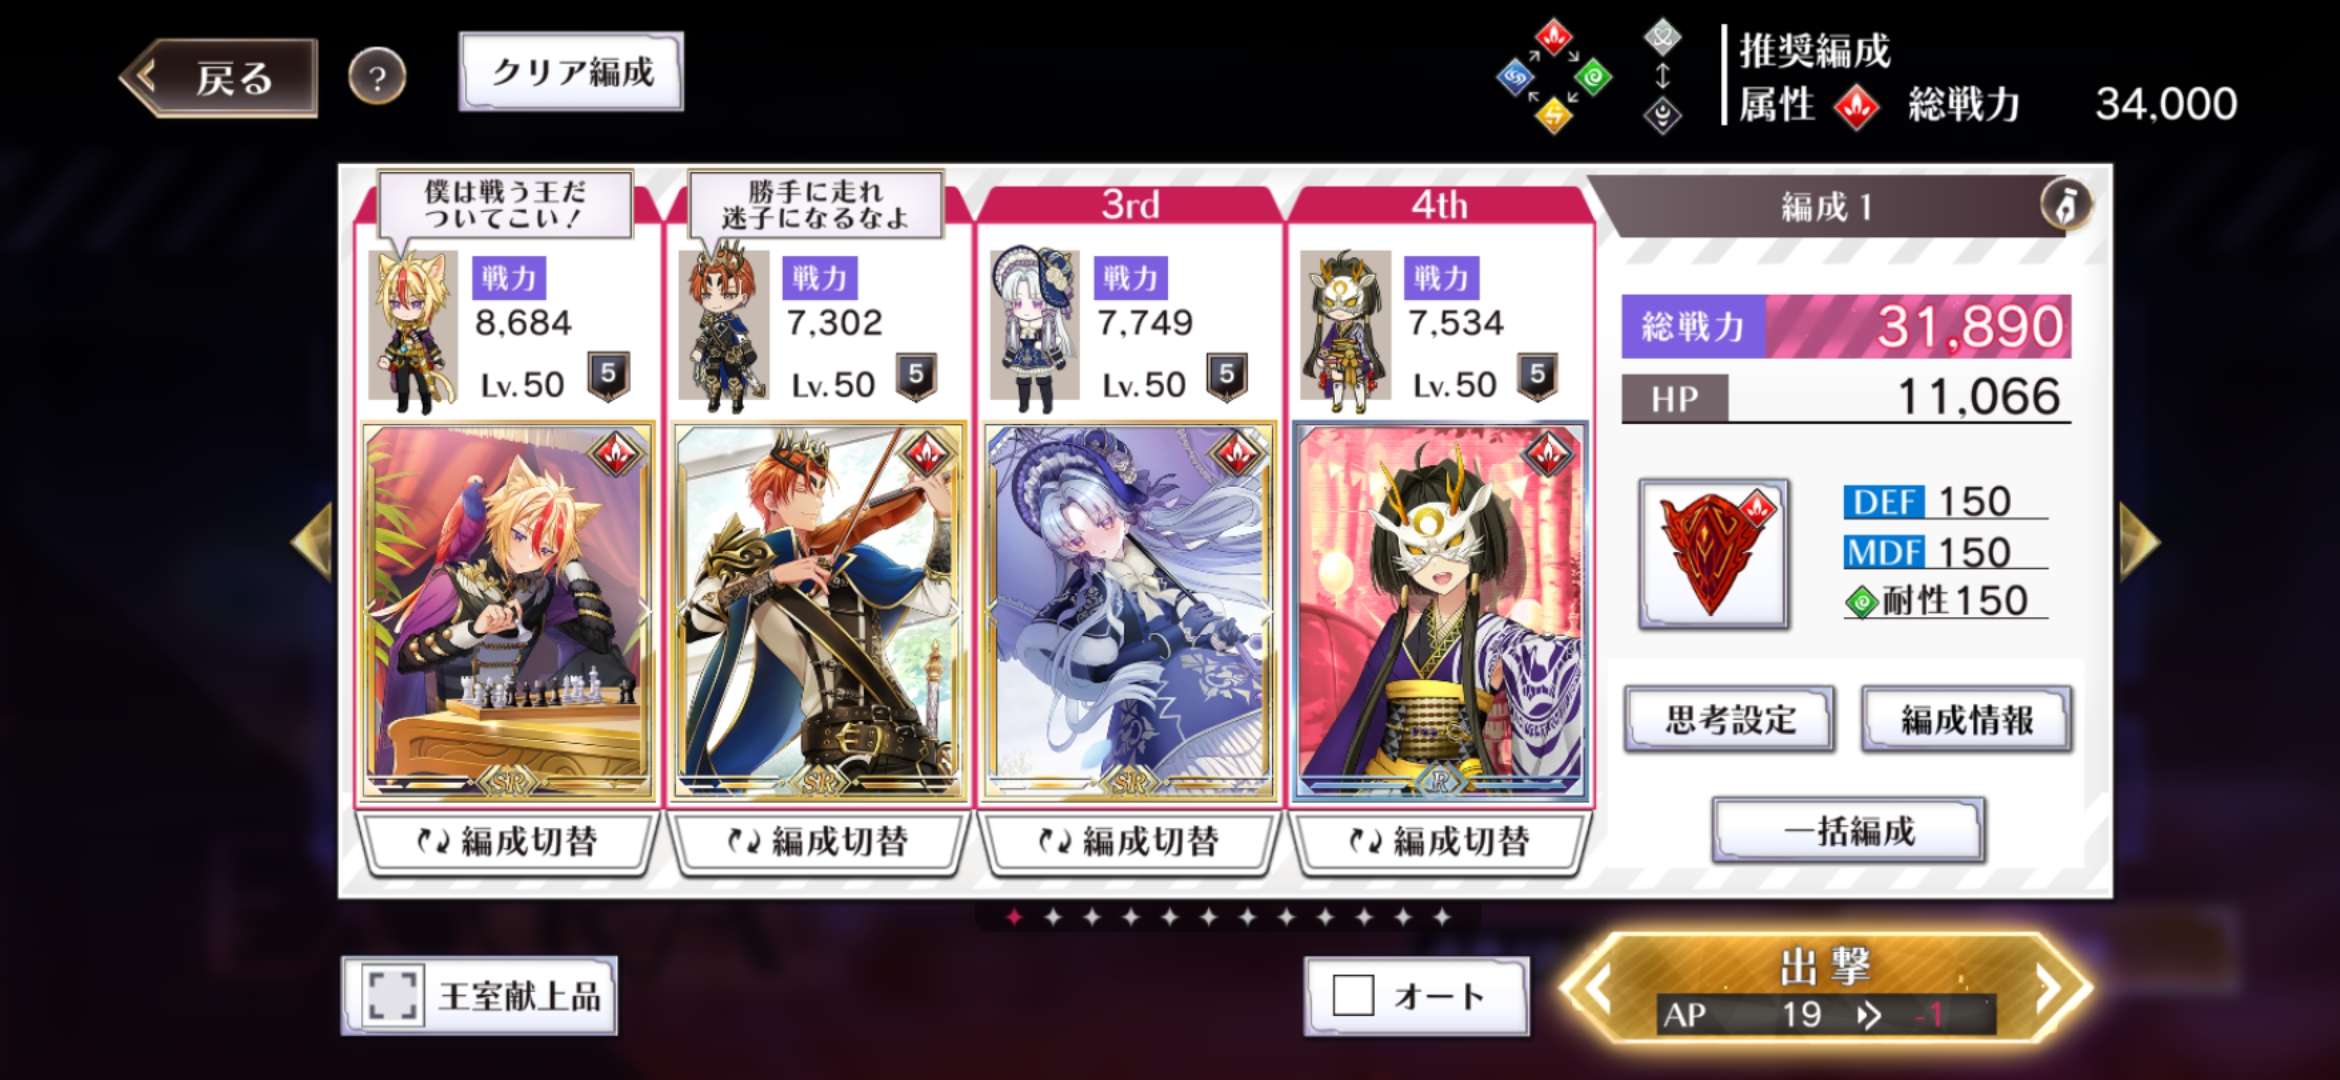
Task: Go to previous formation with left arrow
Action: point(312,541)
